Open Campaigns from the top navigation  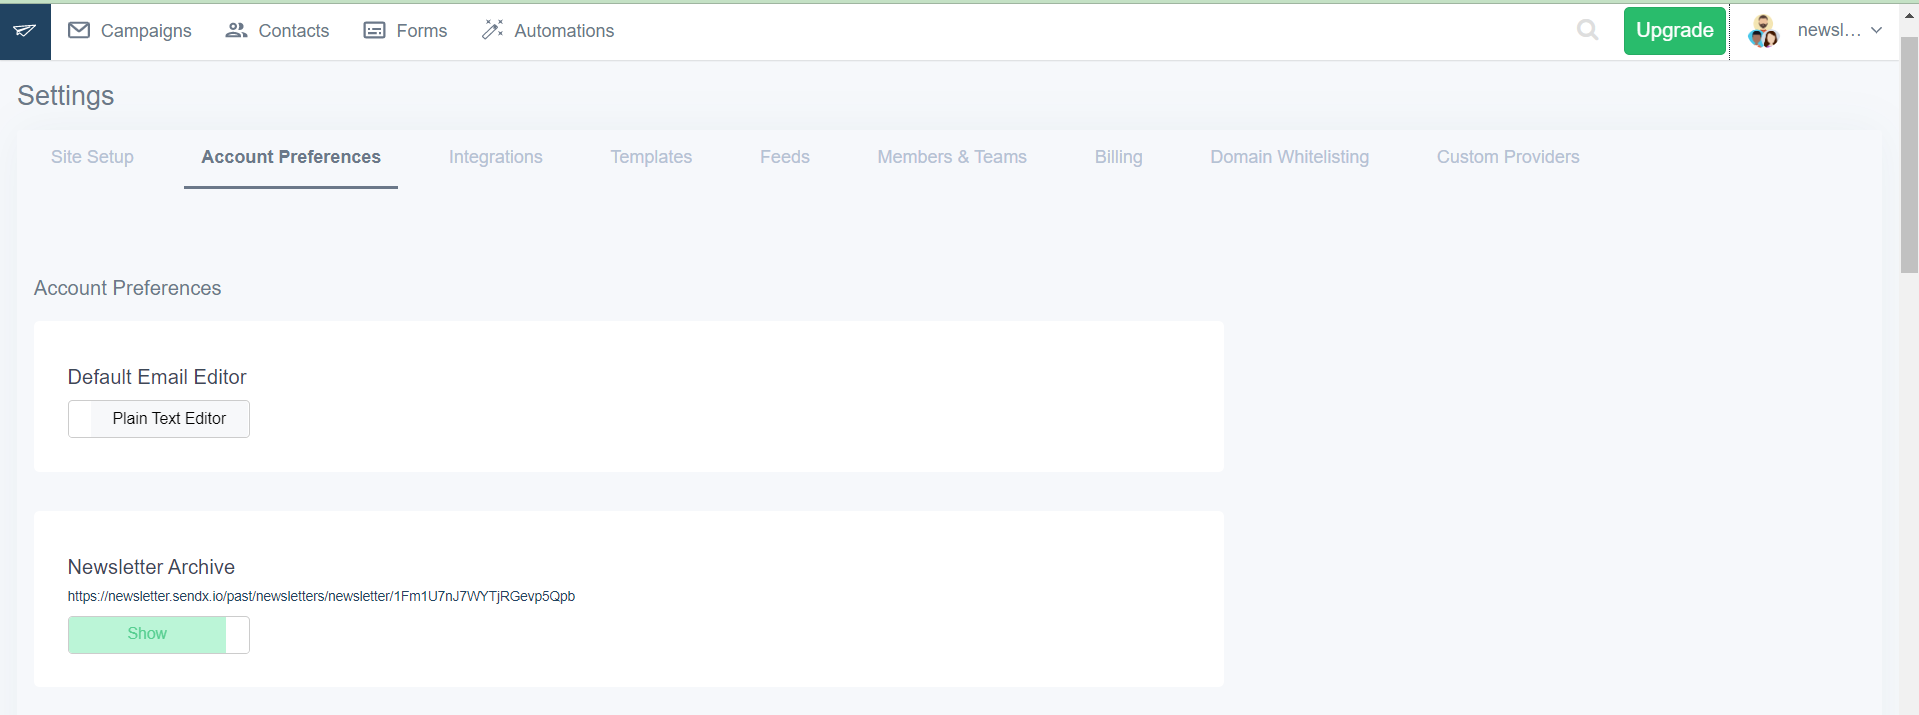130,31
